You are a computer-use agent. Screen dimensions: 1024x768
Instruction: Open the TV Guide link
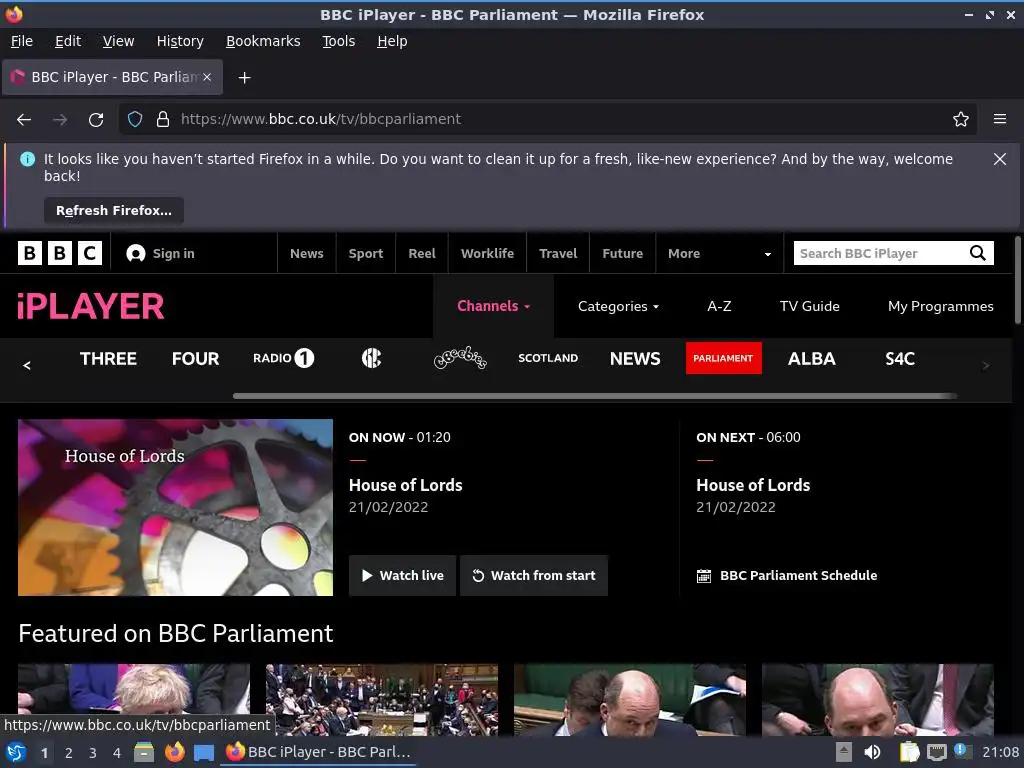point(810,306)
